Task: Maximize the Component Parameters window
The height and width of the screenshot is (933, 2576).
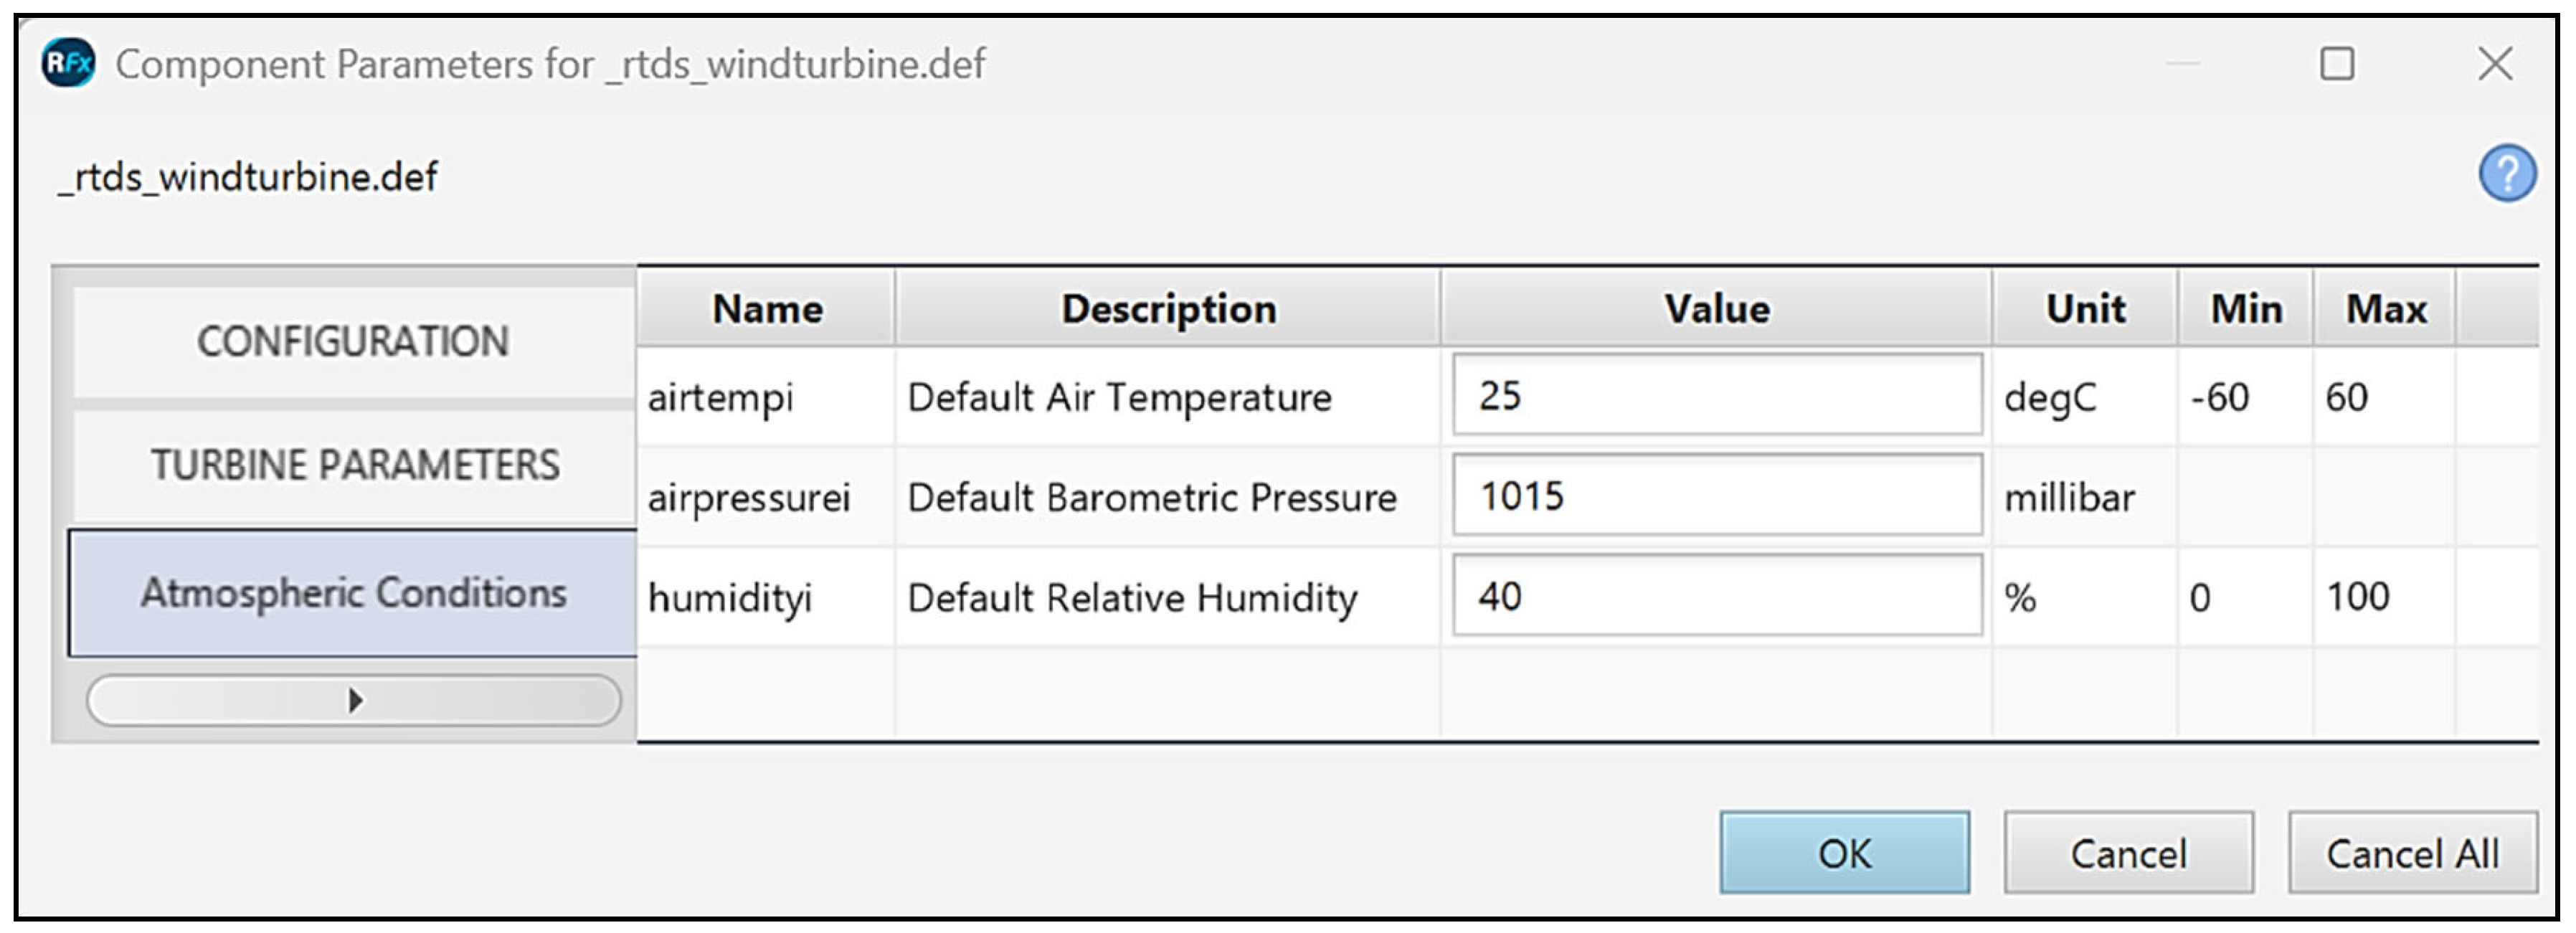Action: click(x=2336, y=64)
